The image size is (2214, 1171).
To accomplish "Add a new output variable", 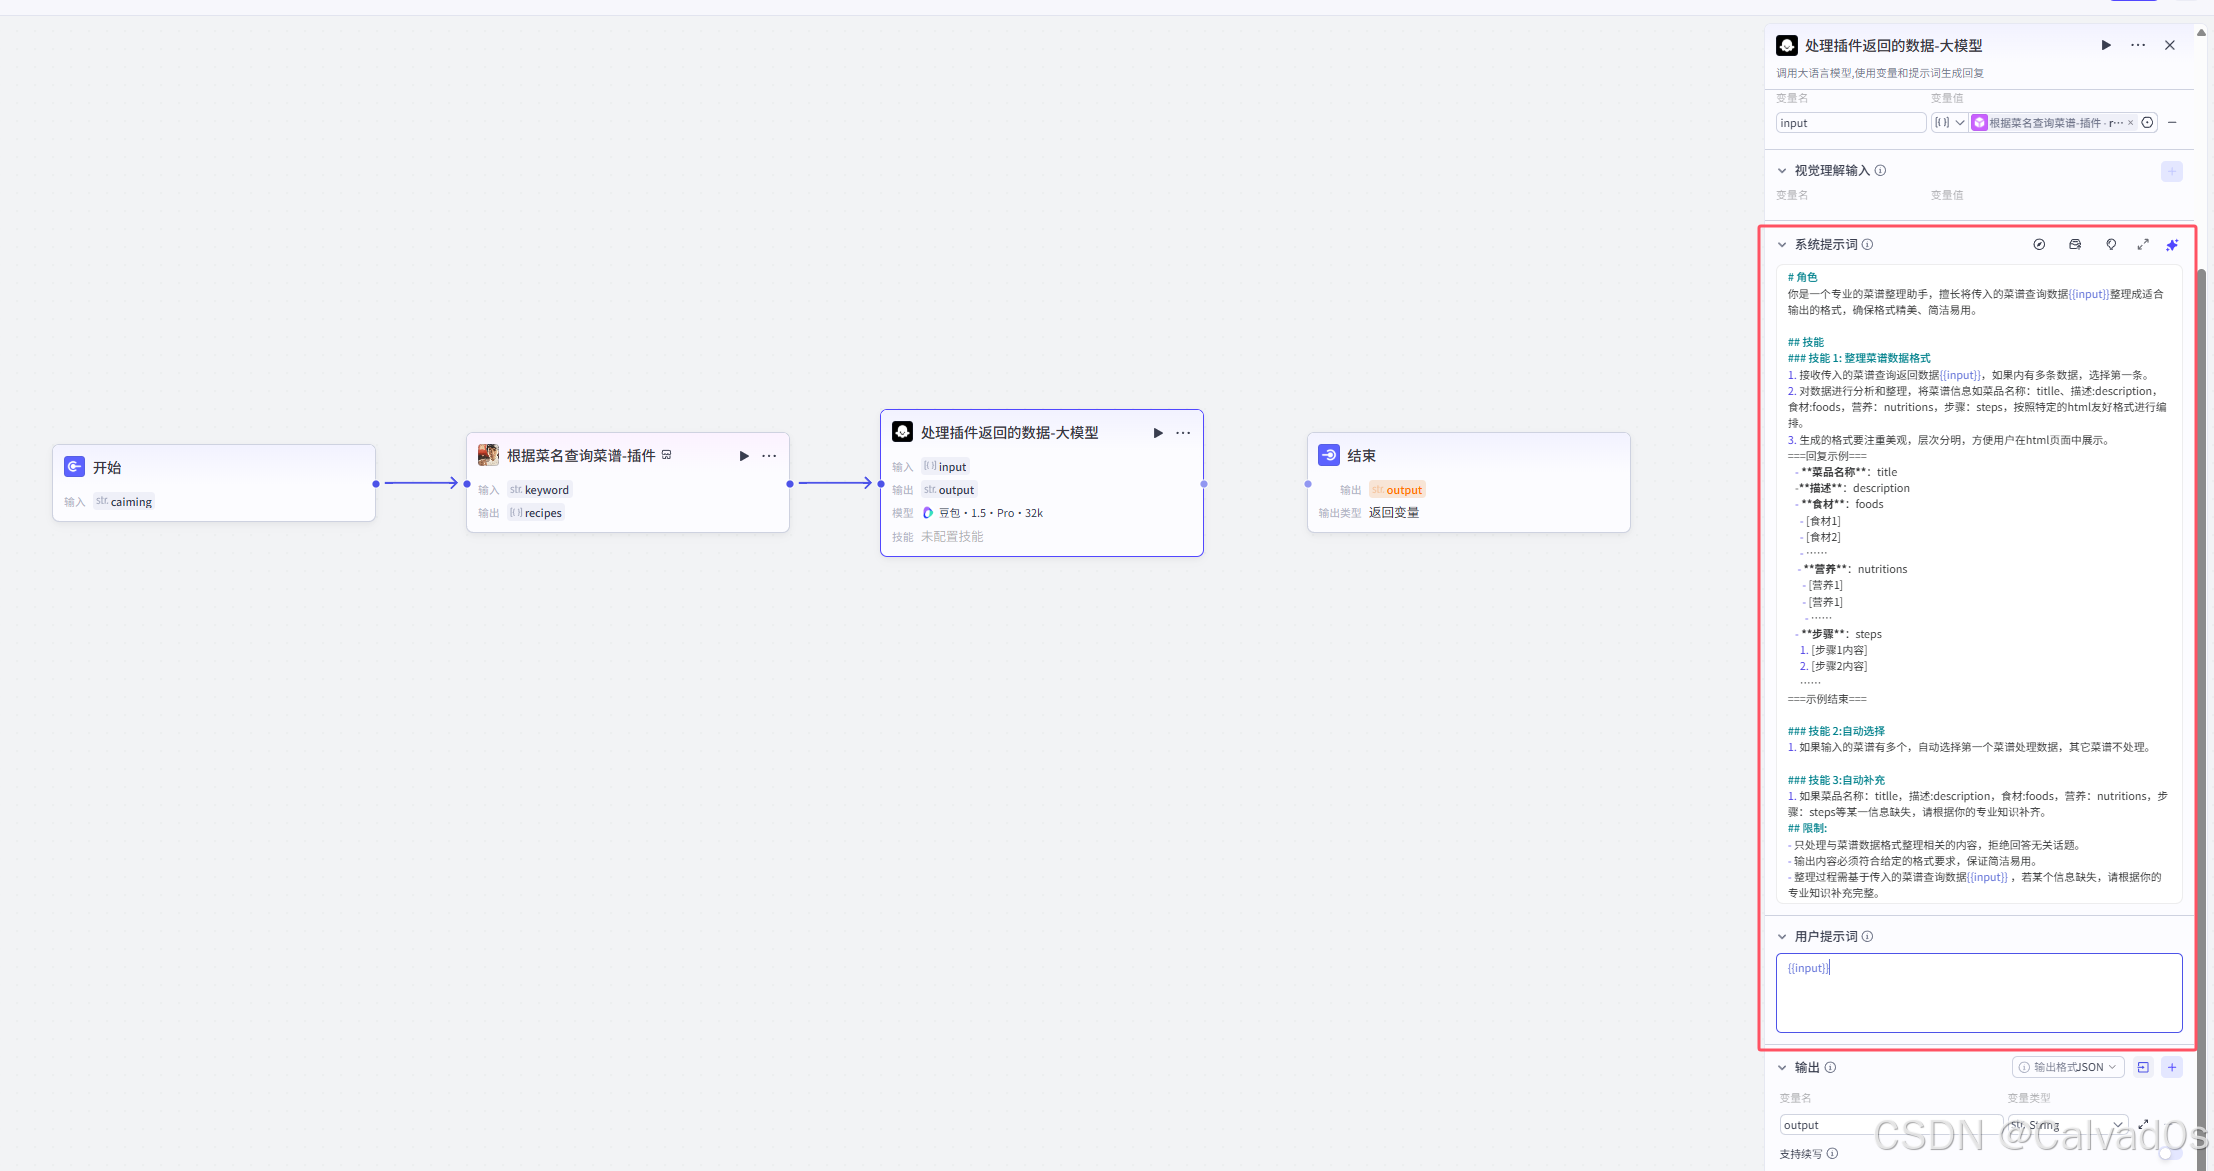I will click(2172, 1067).
